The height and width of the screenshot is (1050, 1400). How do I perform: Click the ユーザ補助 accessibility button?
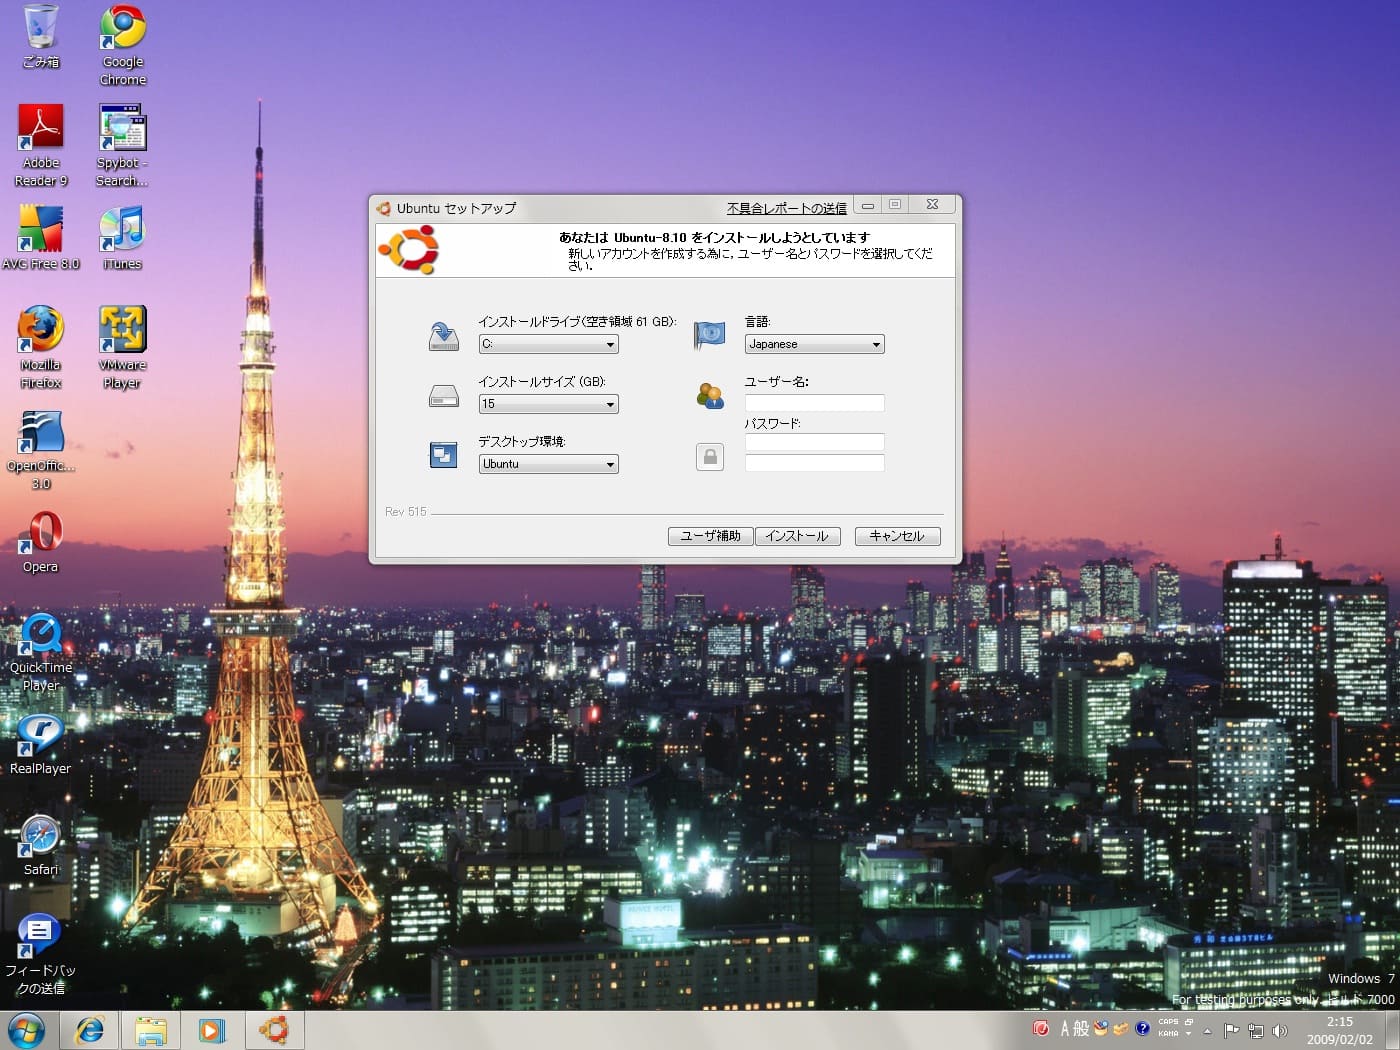pos(710,536)
